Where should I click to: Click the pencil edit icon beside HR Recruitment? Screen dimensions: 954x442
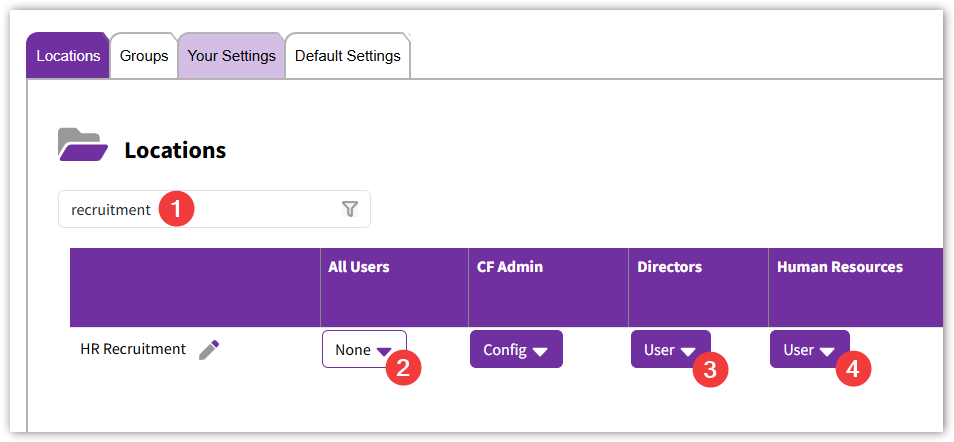(x=208, y=349)
